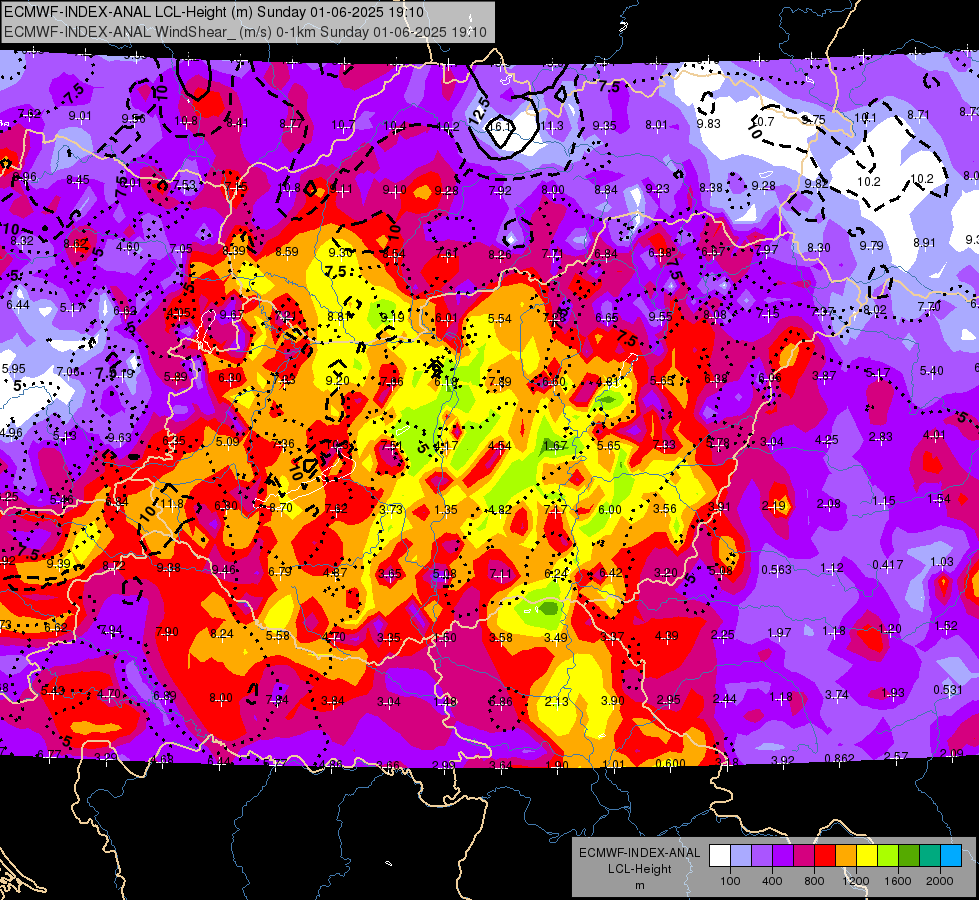
Task: Click the wind shear value 0.600
Action: 671,763
